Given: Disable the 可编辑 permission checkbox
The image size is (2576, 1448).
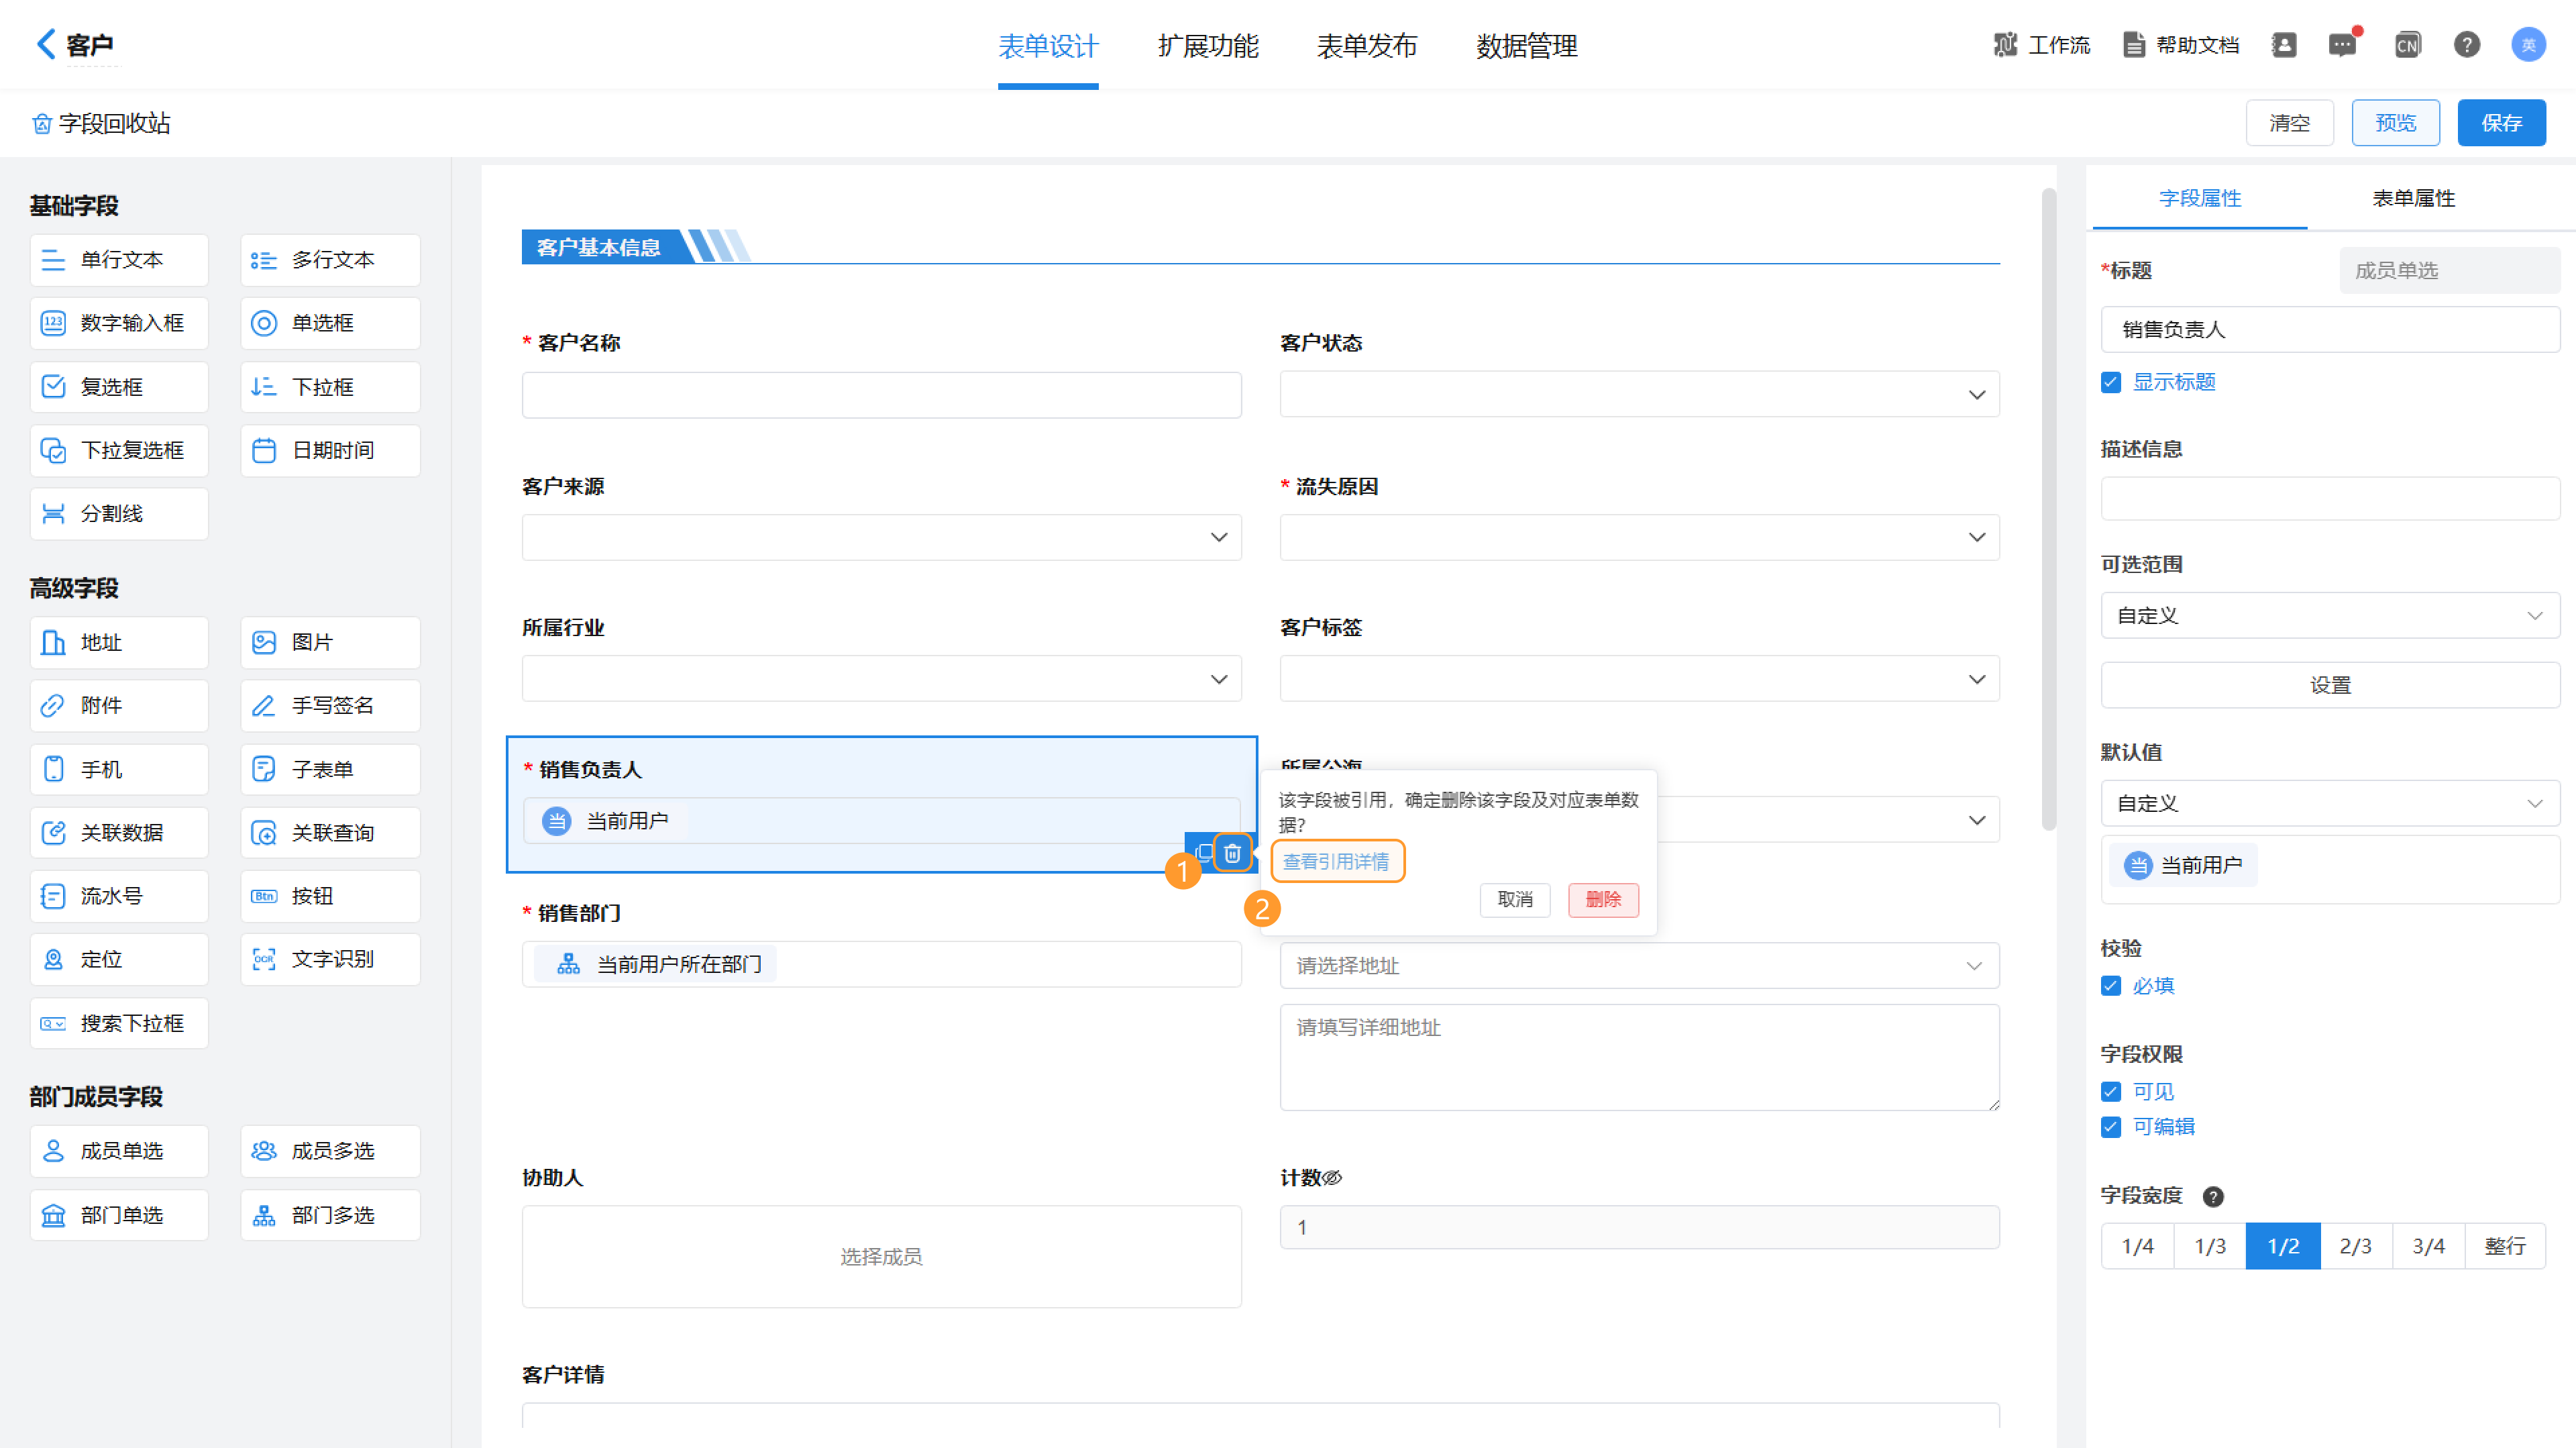Looking at the screenshot, I should click(x=2111, y=1127).
